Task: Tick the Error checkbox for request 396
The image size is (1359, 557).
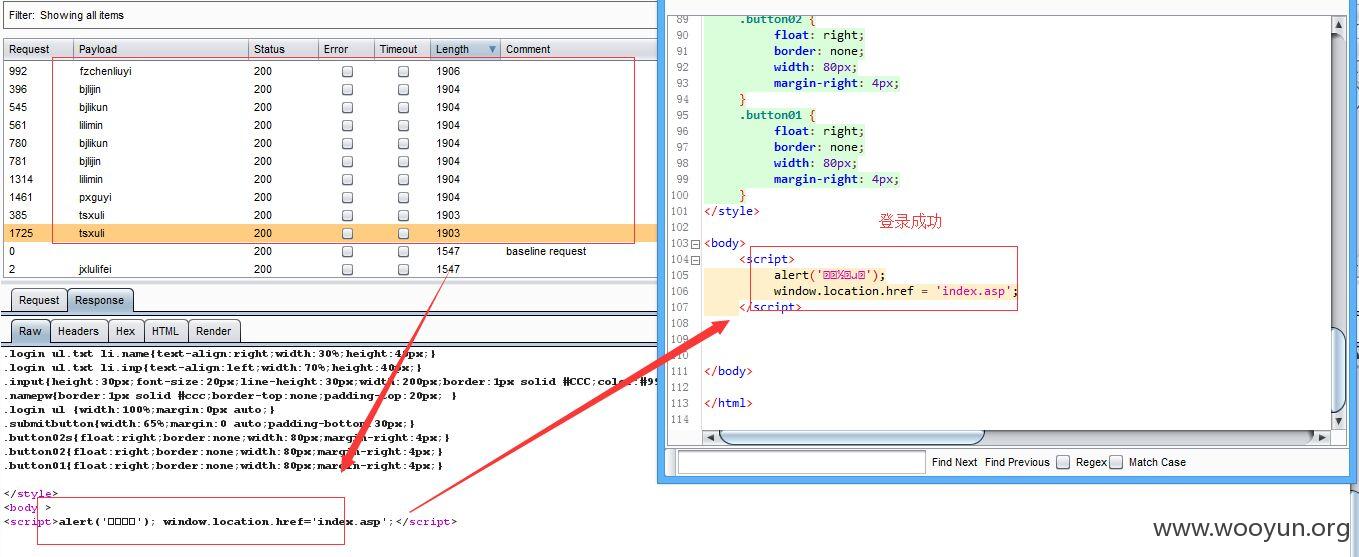Action: click(347, 90)
